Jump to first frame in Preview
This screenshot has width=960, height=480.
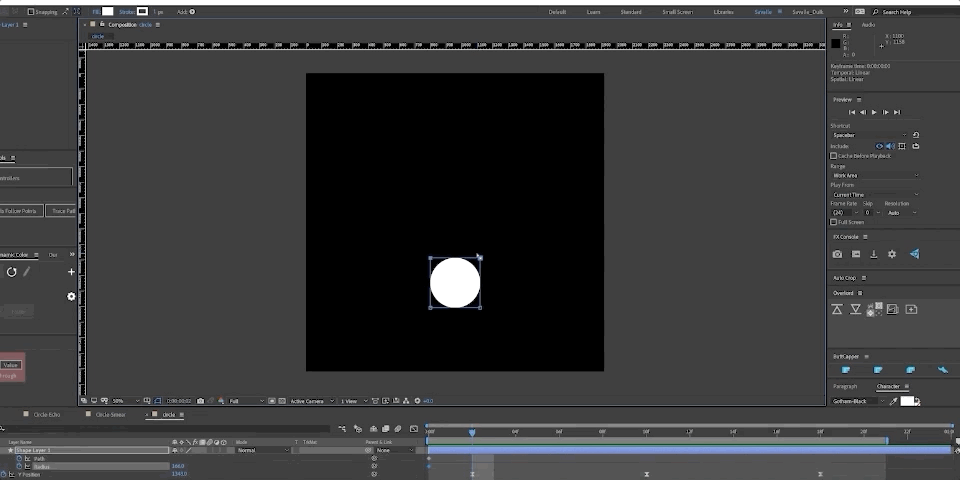point(851,112)
